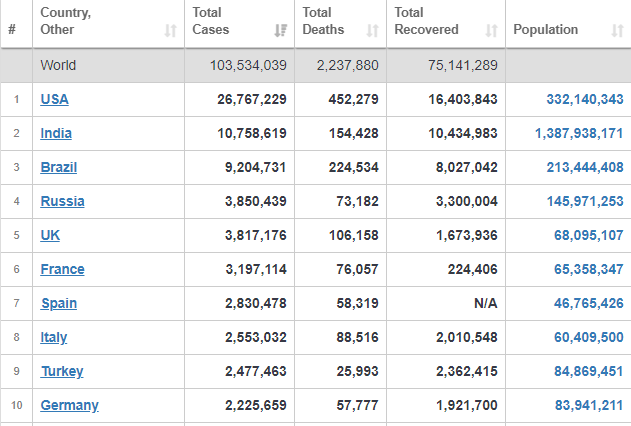Click the Total Deaths header label
This screenshot has width=631, height=426.
pyautogui.click(x=323, y=21)
